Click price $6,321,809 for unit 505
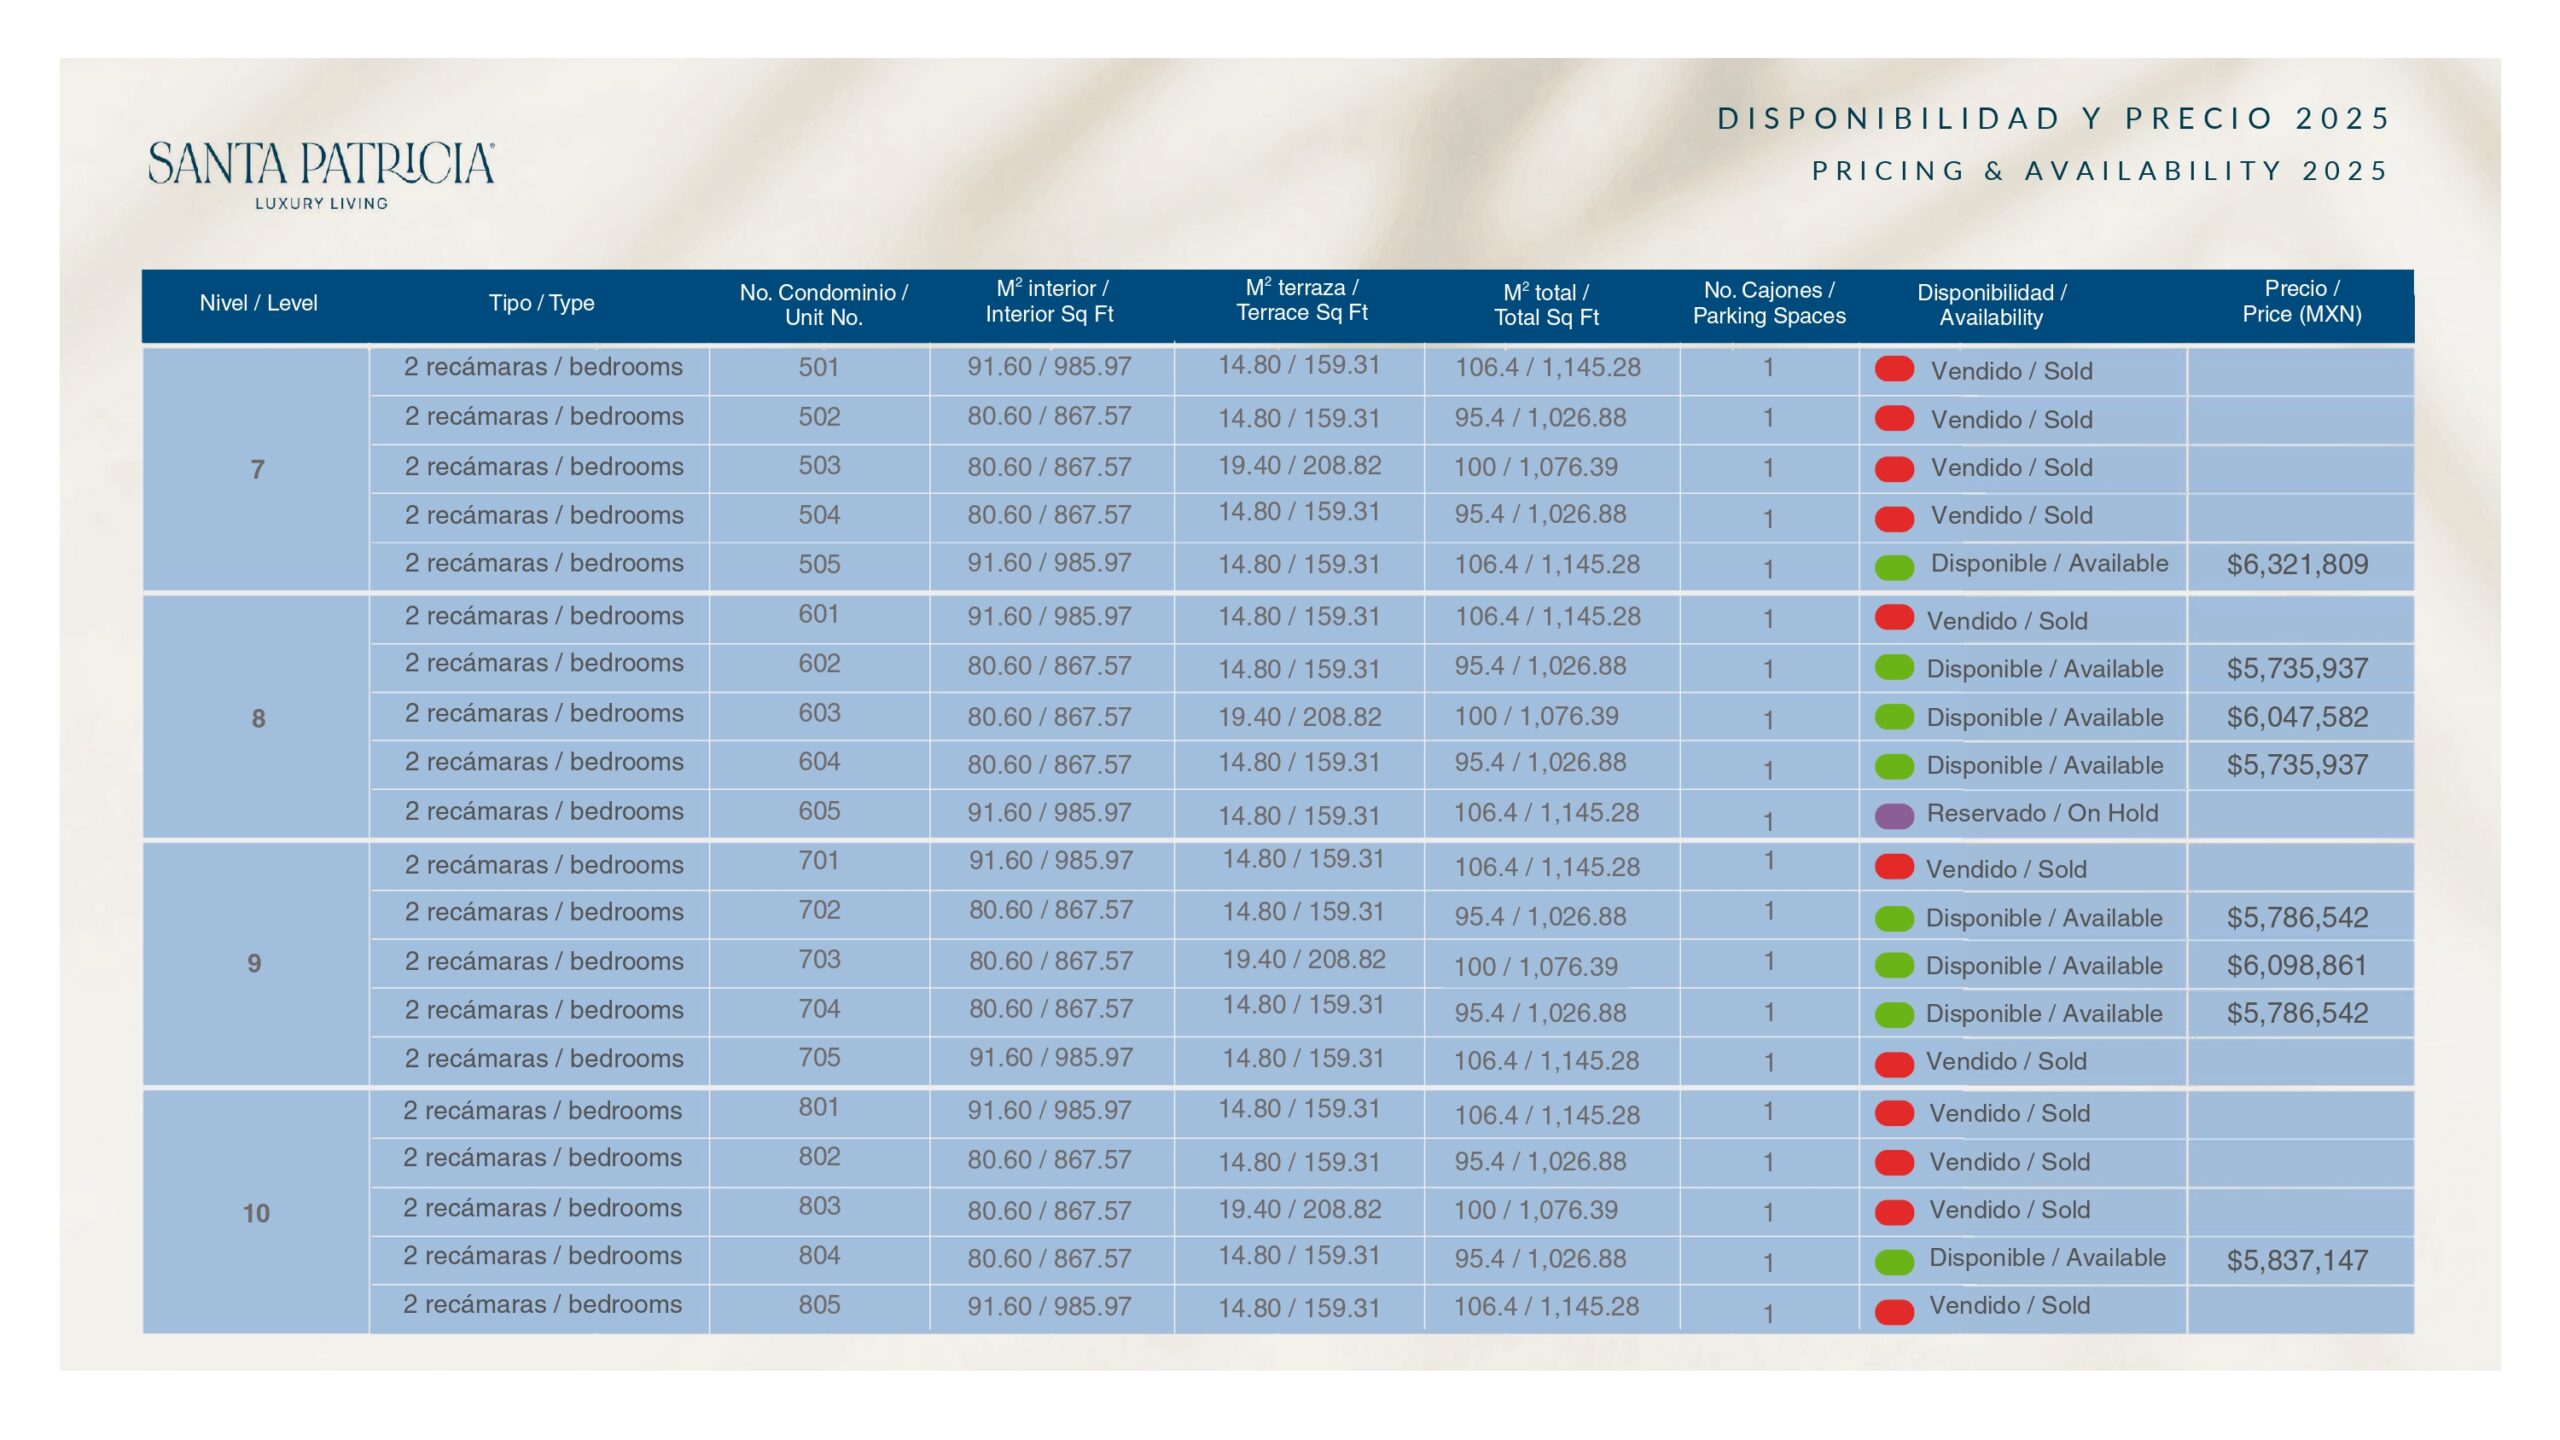The image size is (2560, 1440). point(2296,565)
